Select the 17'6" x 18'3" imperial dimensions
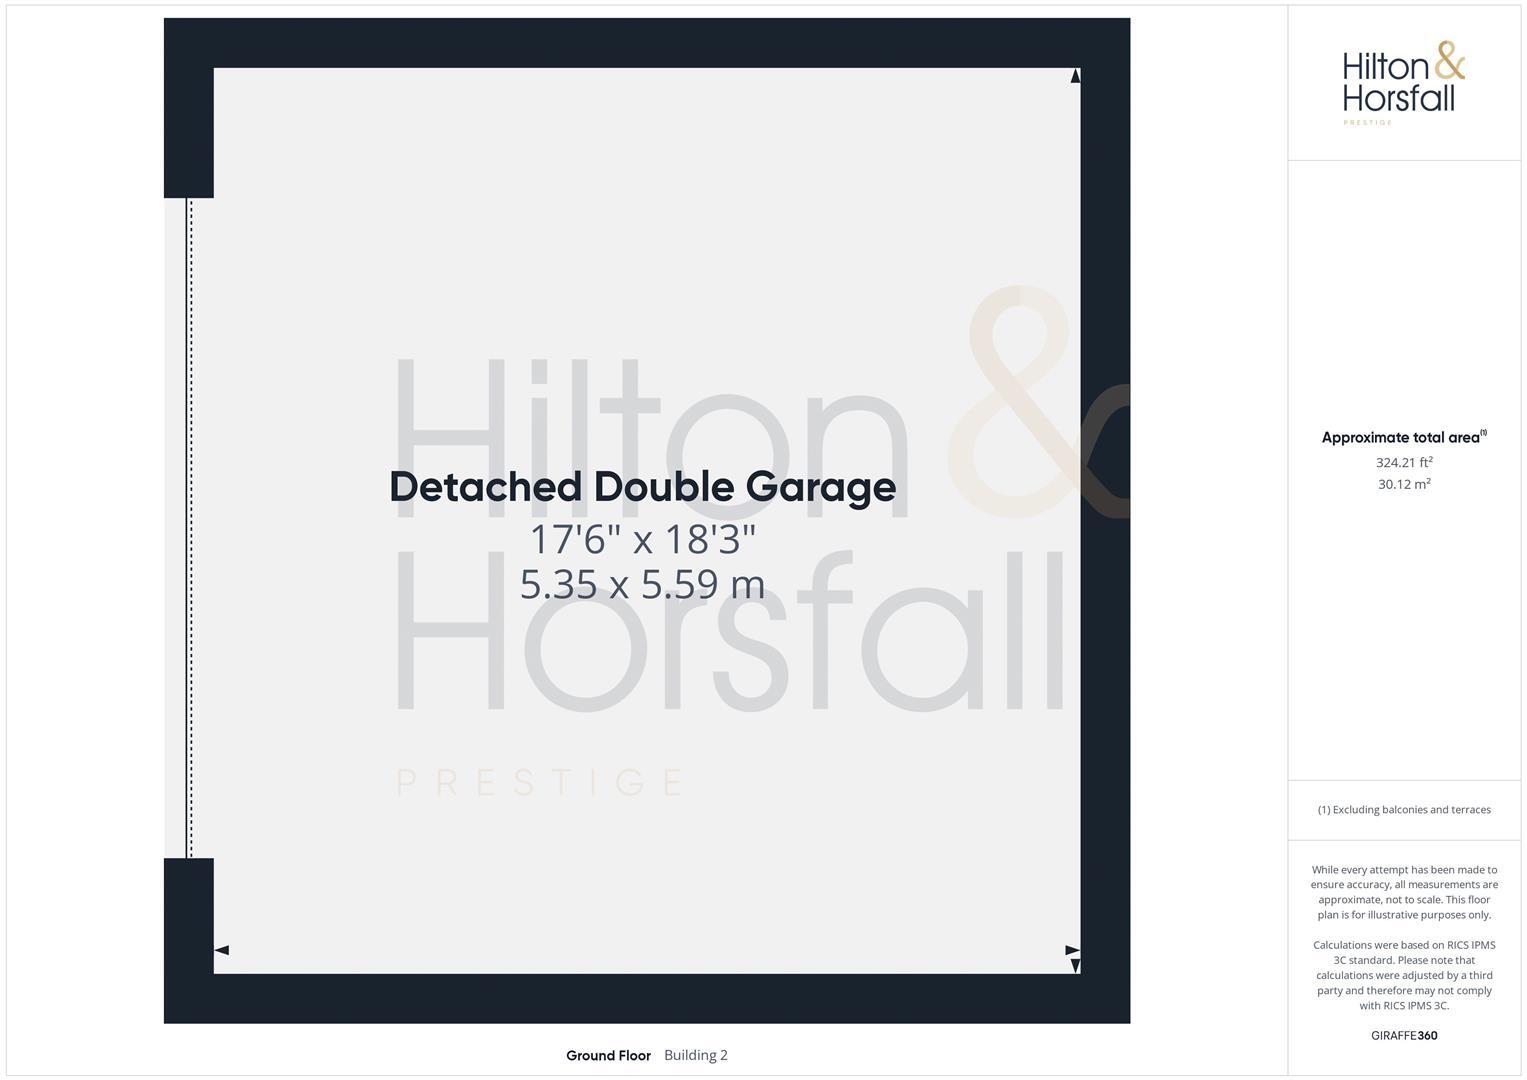 [642, 540]
